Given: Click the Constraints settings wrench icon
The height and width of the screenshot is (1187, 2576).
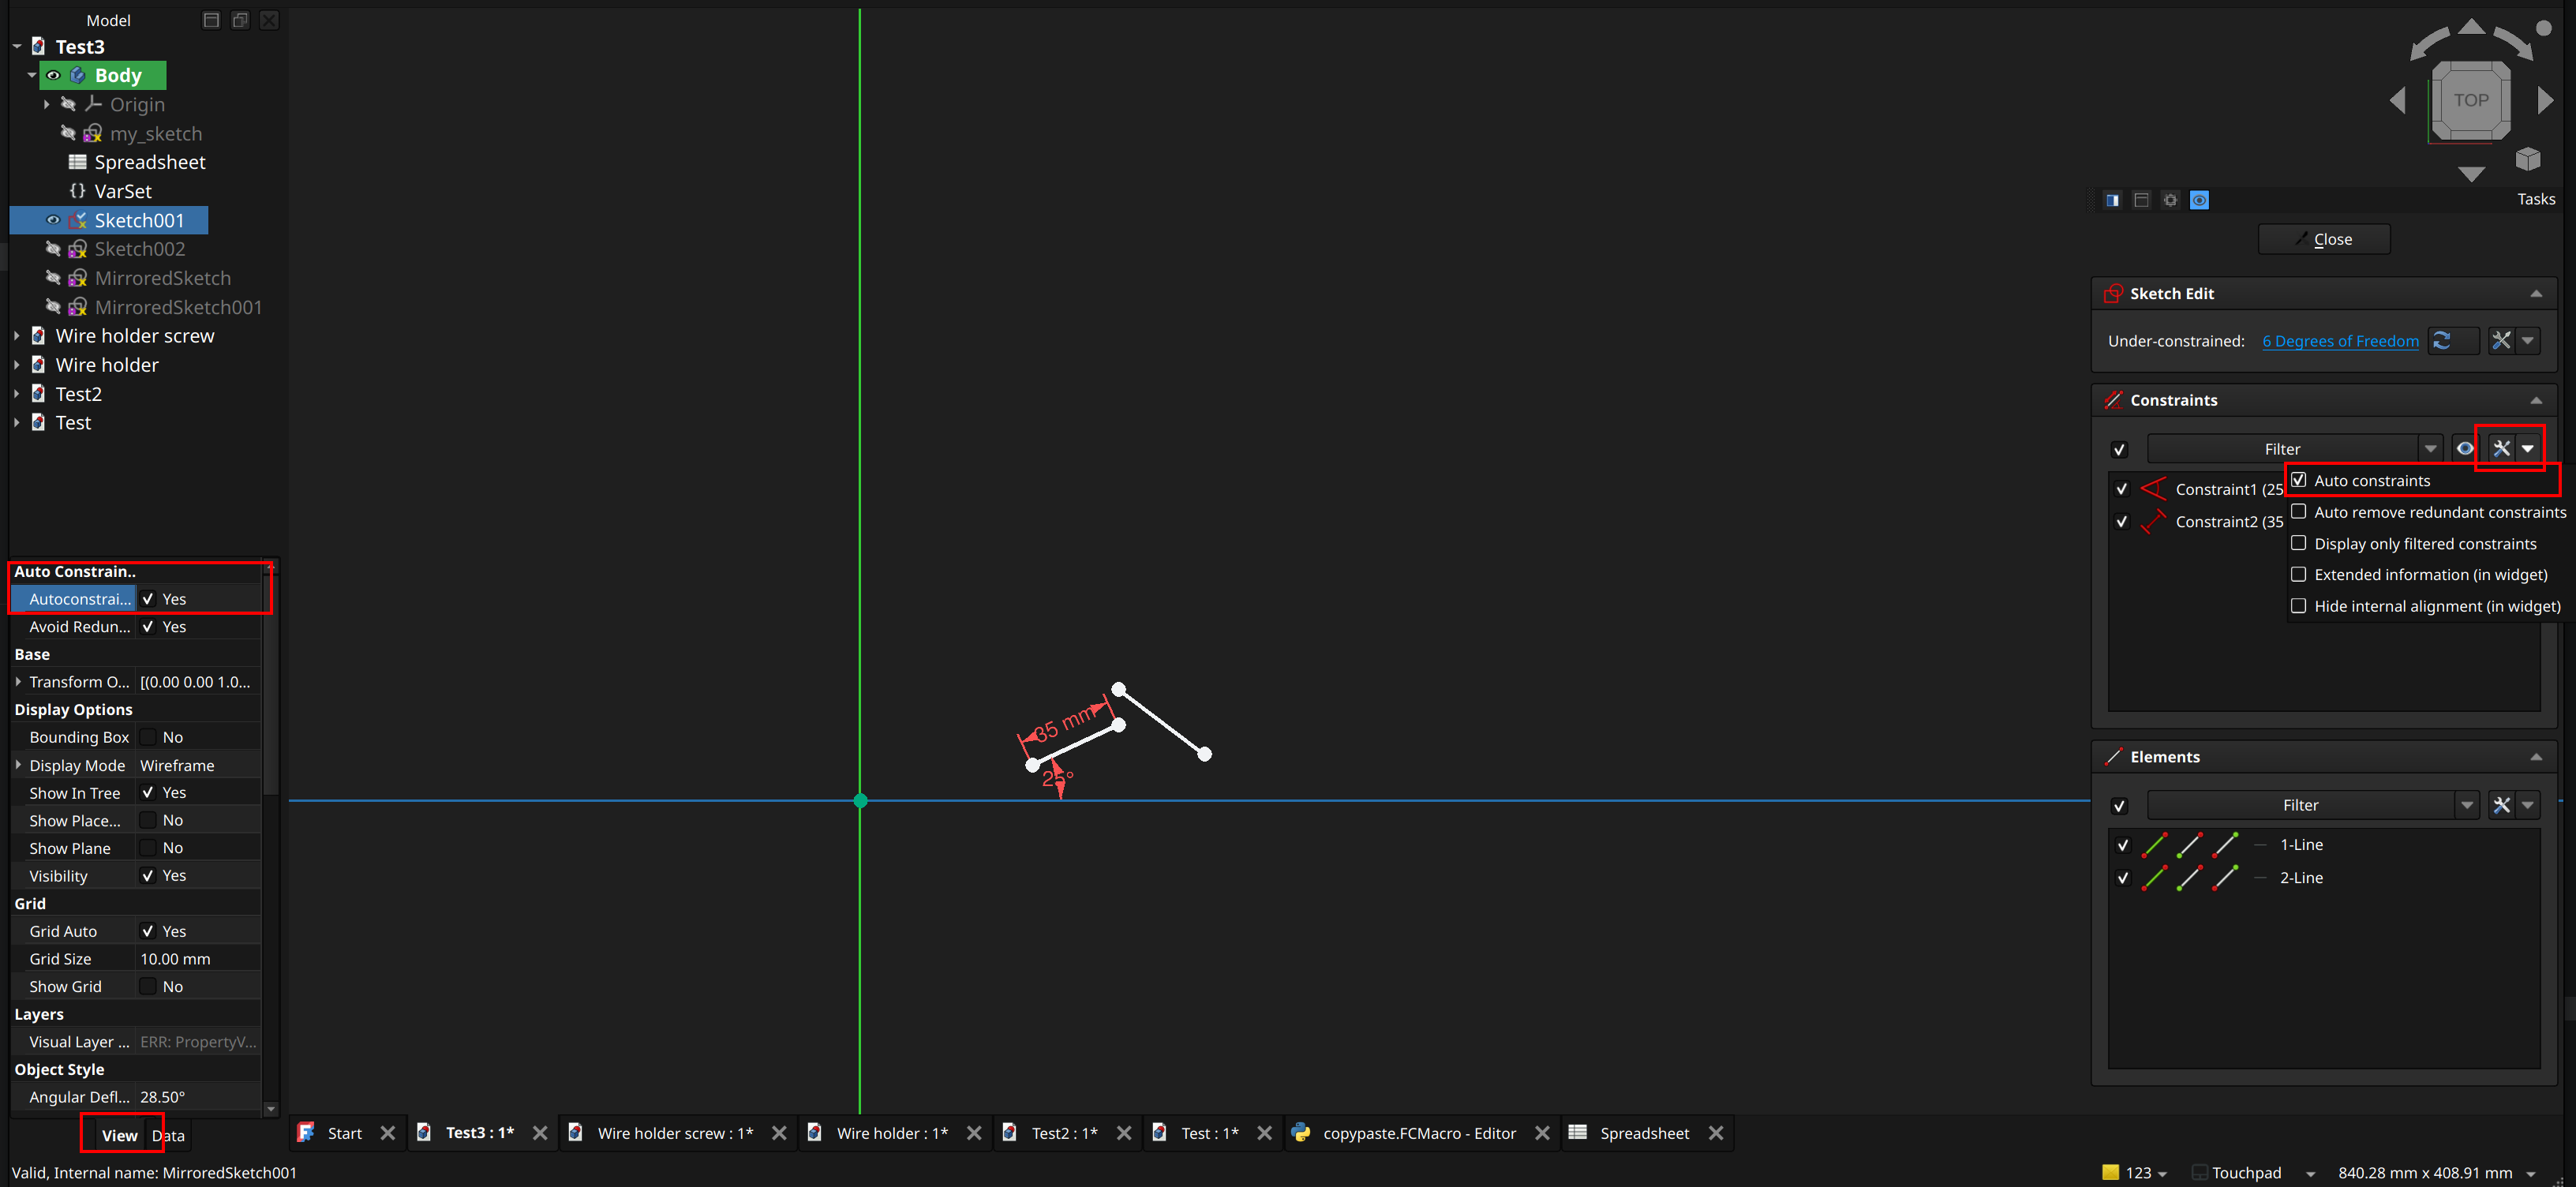Looking at the screenshot, I should coord(2500,449).
